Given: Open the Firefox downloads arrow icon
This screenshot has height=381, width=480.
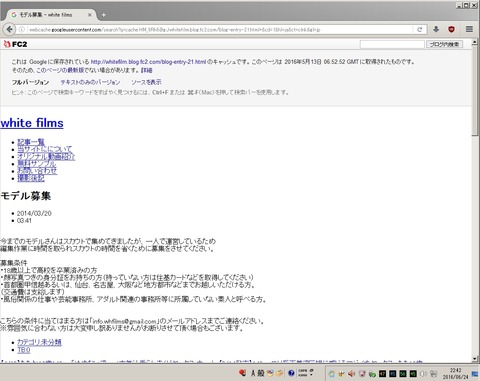Looking at the screenshot, I should coord(436,29).
